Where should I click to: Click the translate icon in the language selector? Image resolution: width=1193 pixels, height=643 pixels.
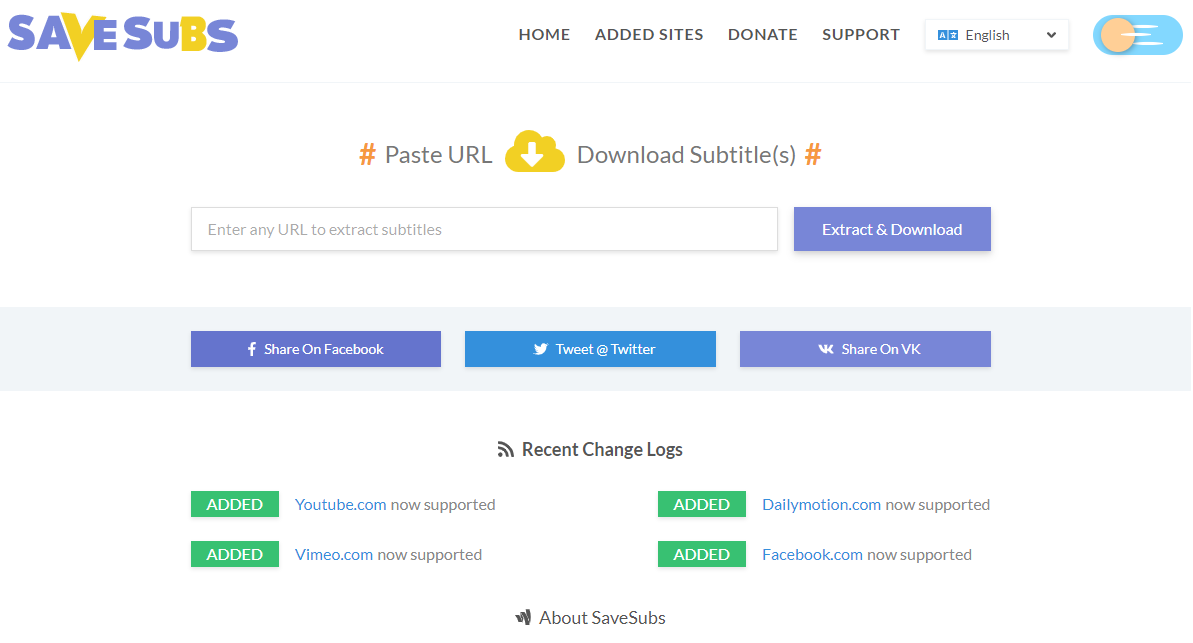(947, 34)
